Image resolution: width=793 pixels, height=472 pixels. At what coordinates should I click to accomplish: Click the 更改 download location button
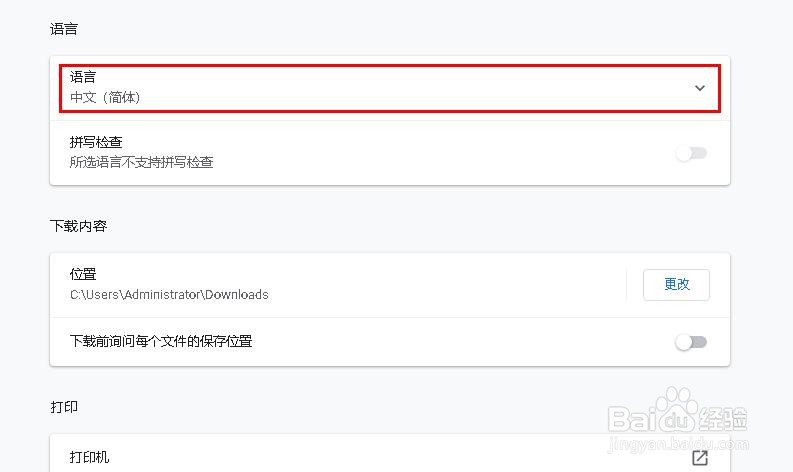(x=677, y=285)
